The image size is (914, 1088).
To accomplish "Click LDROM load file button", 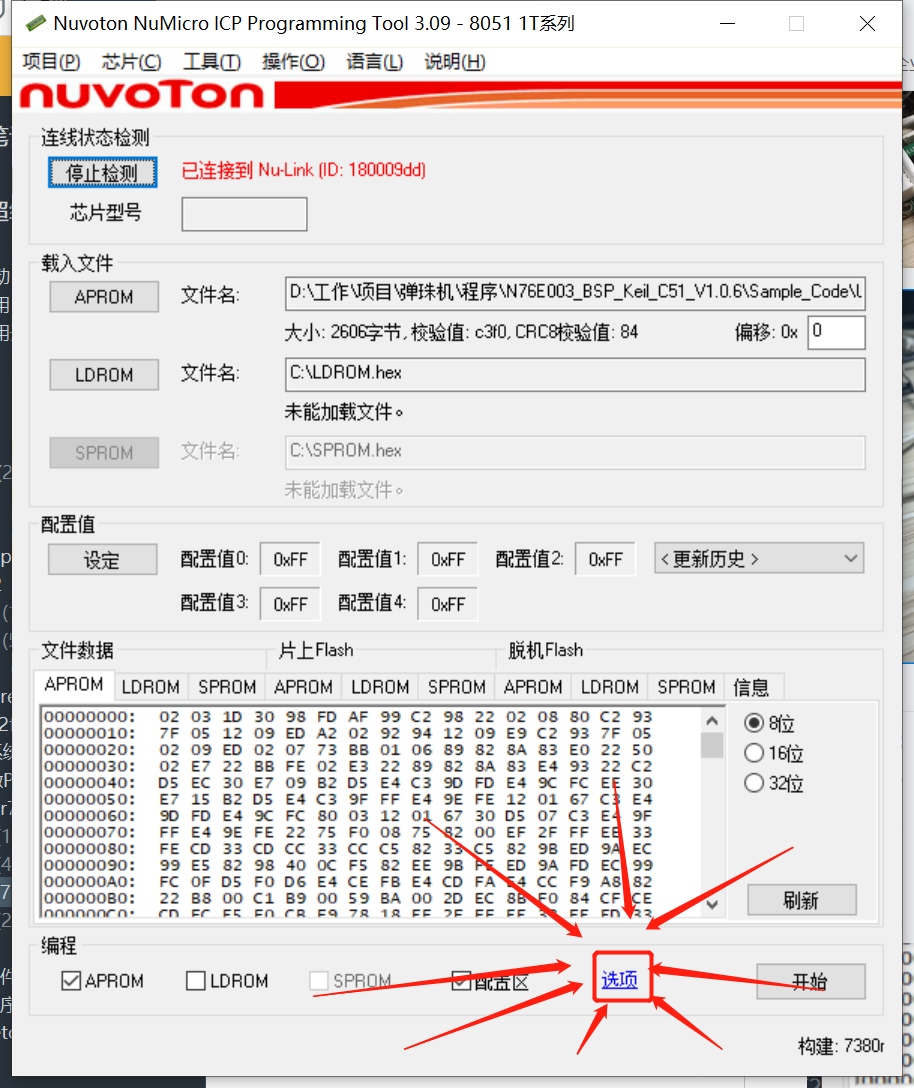I will pos(104,375).
